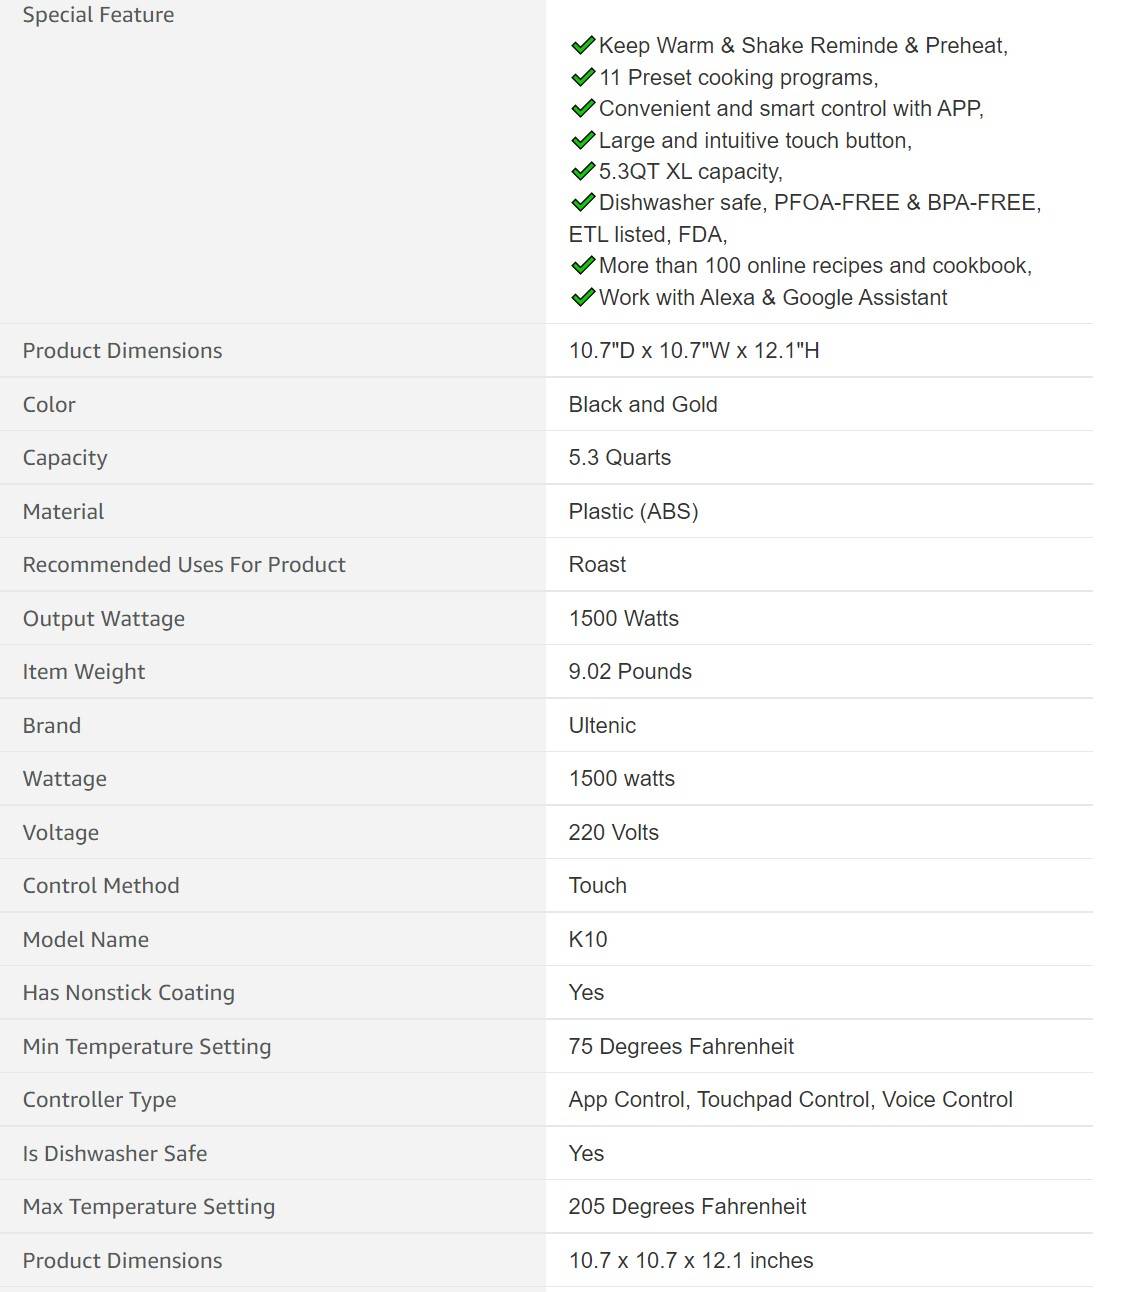Click the first Product Dimensions label
Image resolution: width=1138 pixels, height=1292 pixels.
point(122,351)
